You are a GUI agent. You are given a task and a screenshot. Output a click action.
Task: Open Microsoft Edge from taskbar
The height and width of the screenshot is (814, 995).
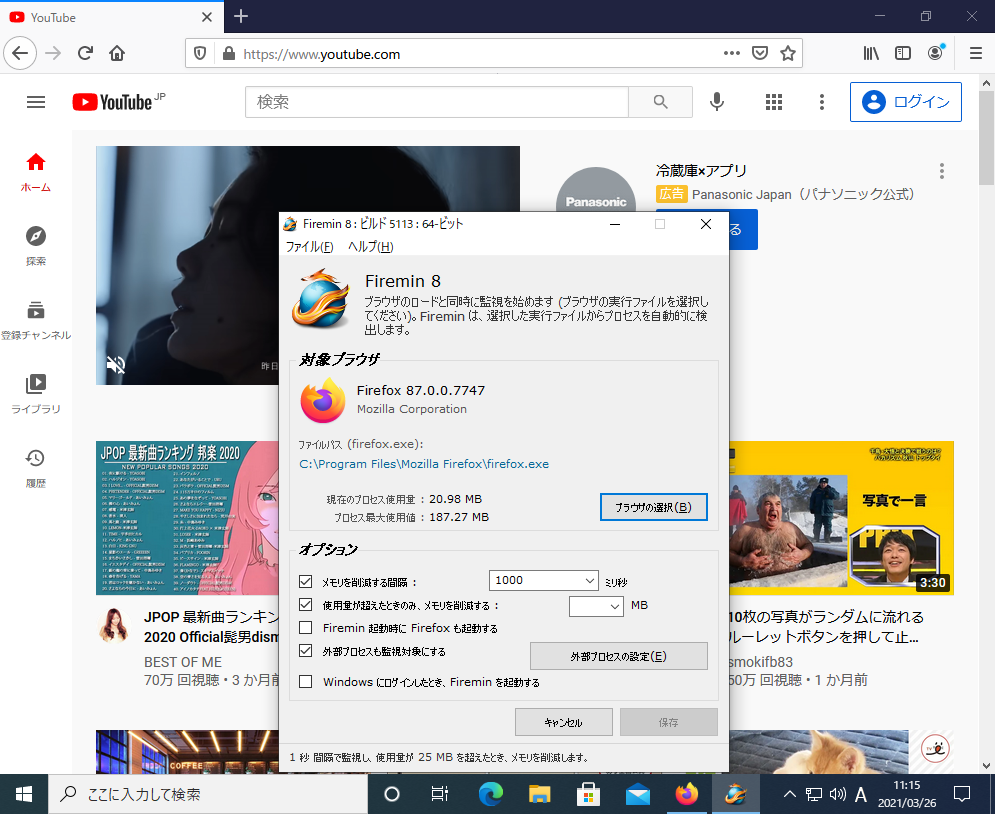click(x=490, y=794)
